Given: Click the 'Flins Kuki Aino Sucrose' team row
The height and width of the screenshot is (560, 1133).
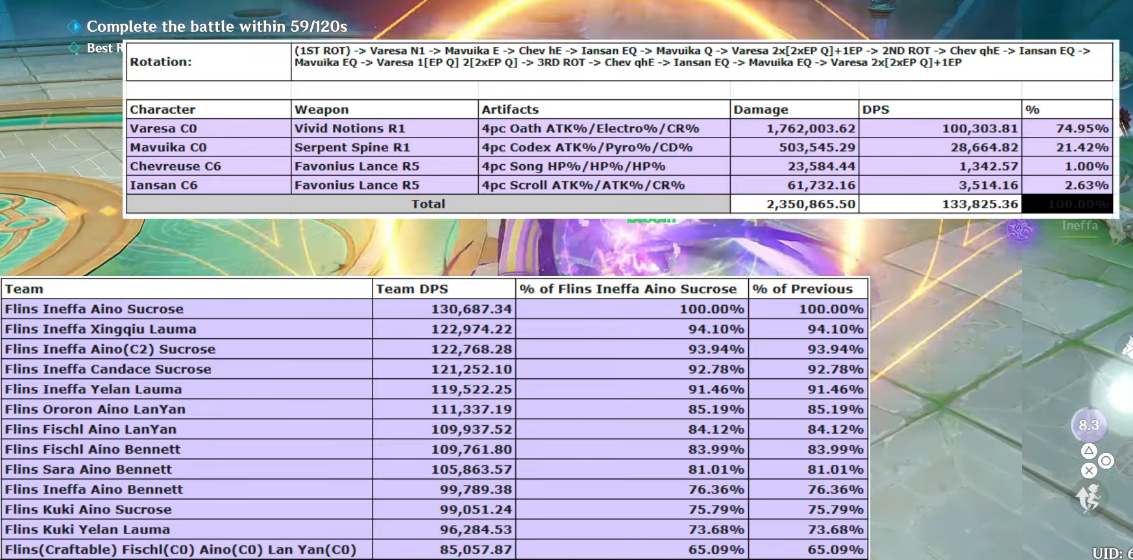Looking at the screenshot, I should click(434, 509).
